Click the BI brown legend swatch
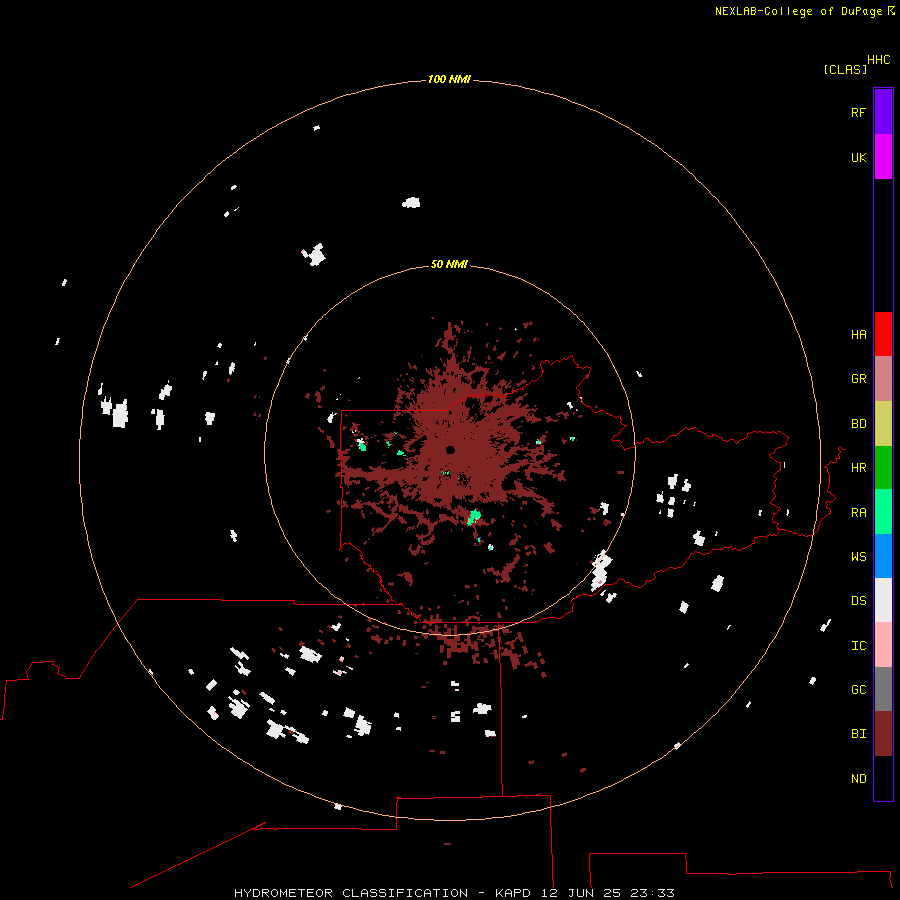Screen dimensions: 900x900 click(x=883, y=734)
